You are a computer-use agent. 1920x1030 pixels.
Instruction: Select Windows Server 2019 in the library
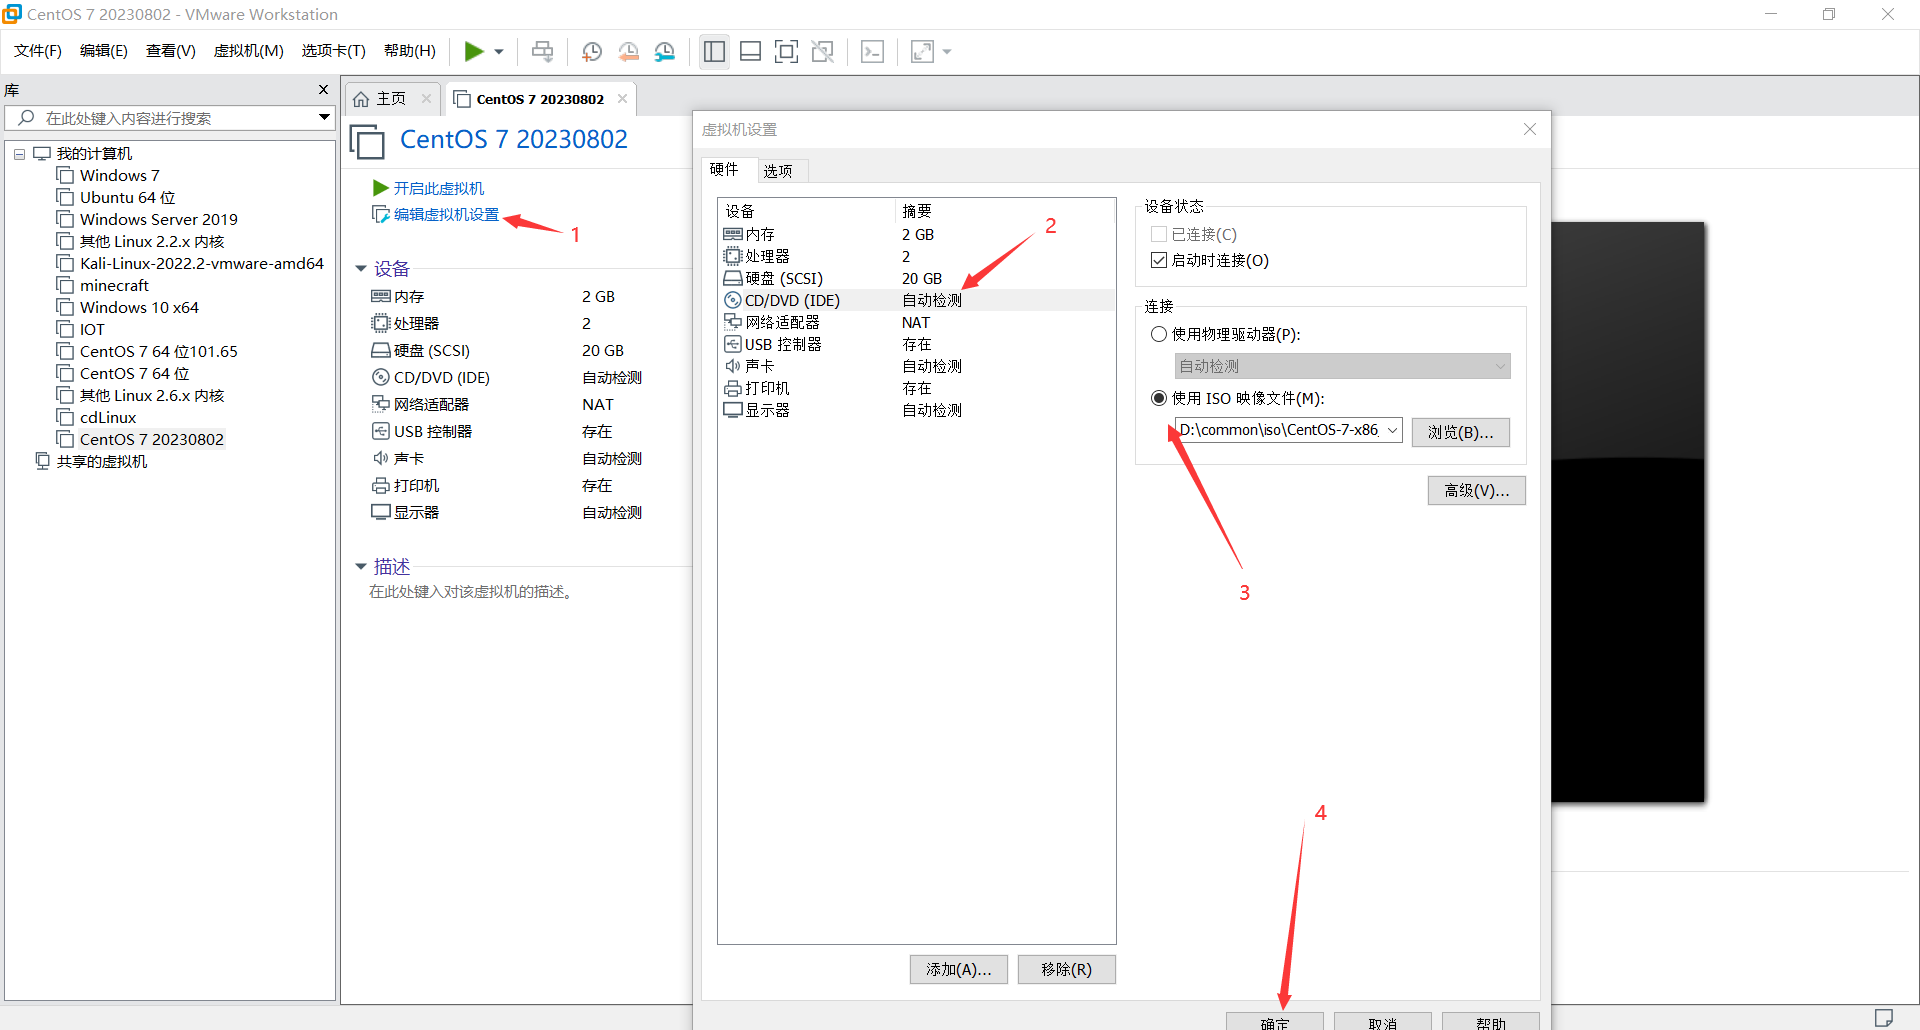click(158, 219)
